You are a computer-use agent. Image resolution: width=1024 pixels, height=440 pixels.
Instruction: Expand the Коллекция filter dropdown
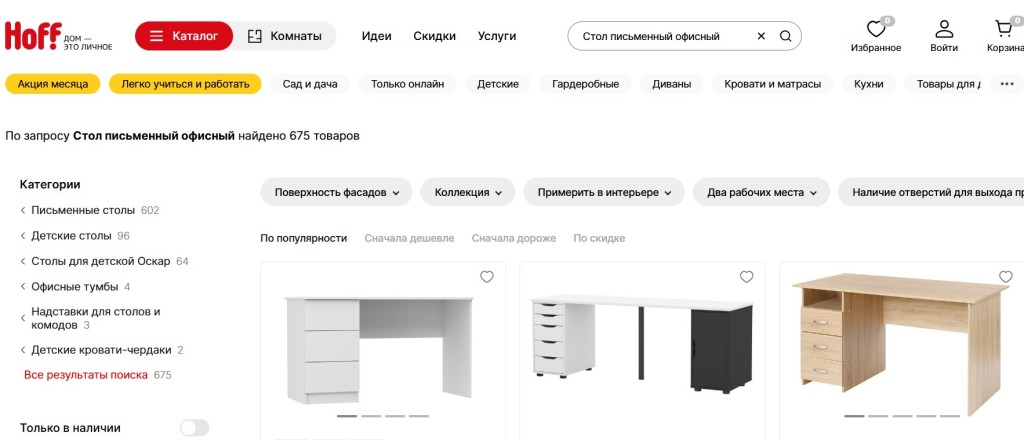point(468,192)
